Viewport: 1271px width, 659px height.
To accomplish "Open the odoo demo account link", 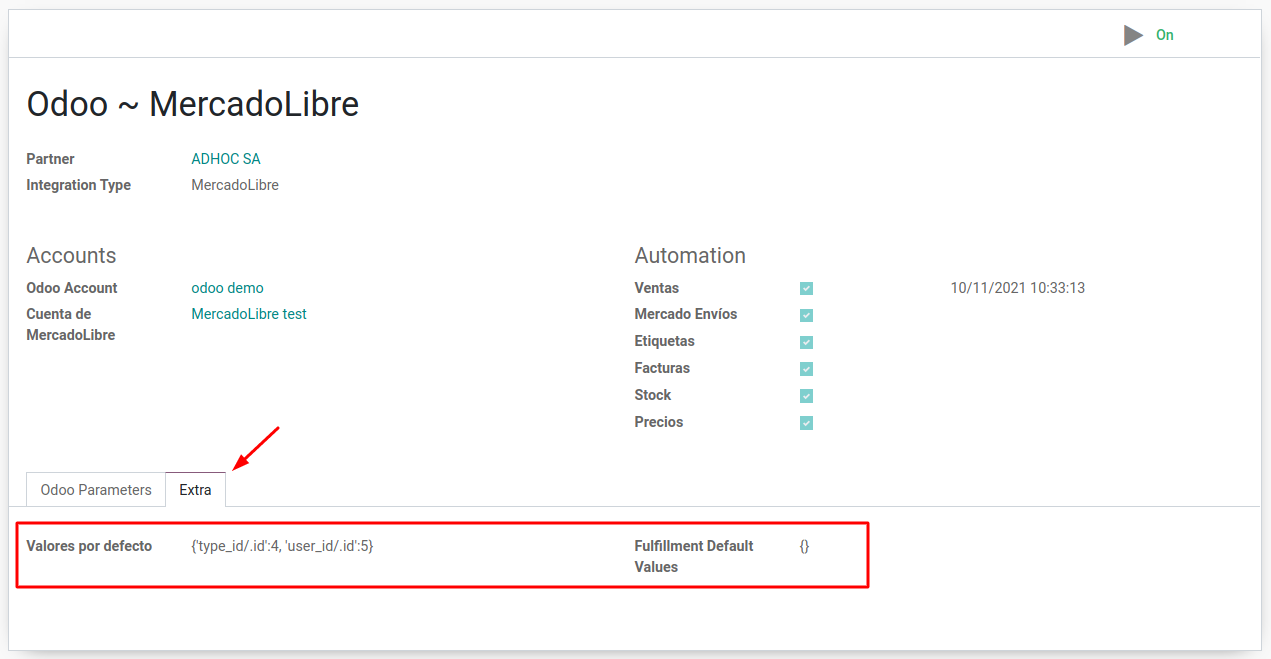I will [x=227, y=288].
